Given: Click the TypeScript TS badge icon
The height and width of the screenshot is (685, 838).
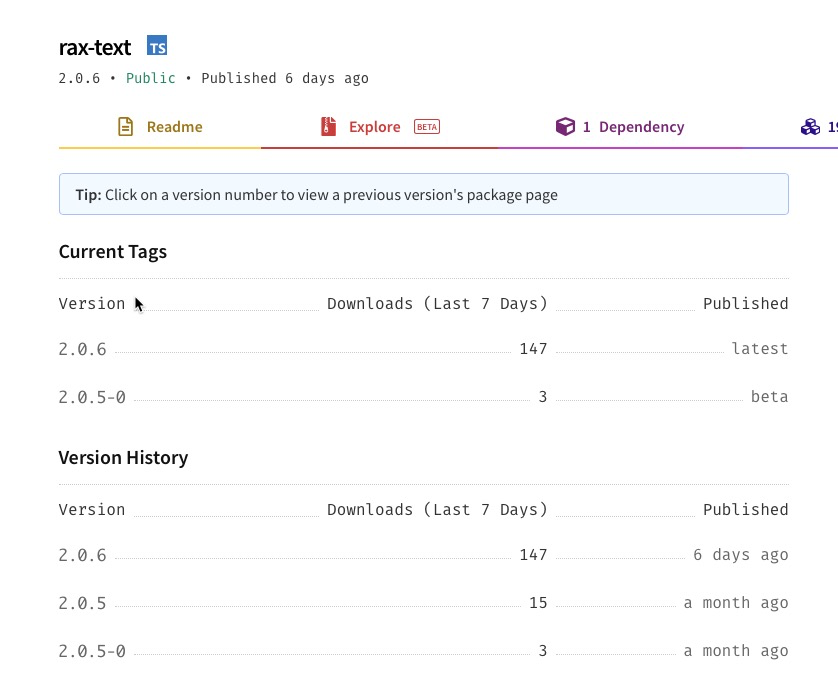Looking at the screenshot, I should [157, 45].
